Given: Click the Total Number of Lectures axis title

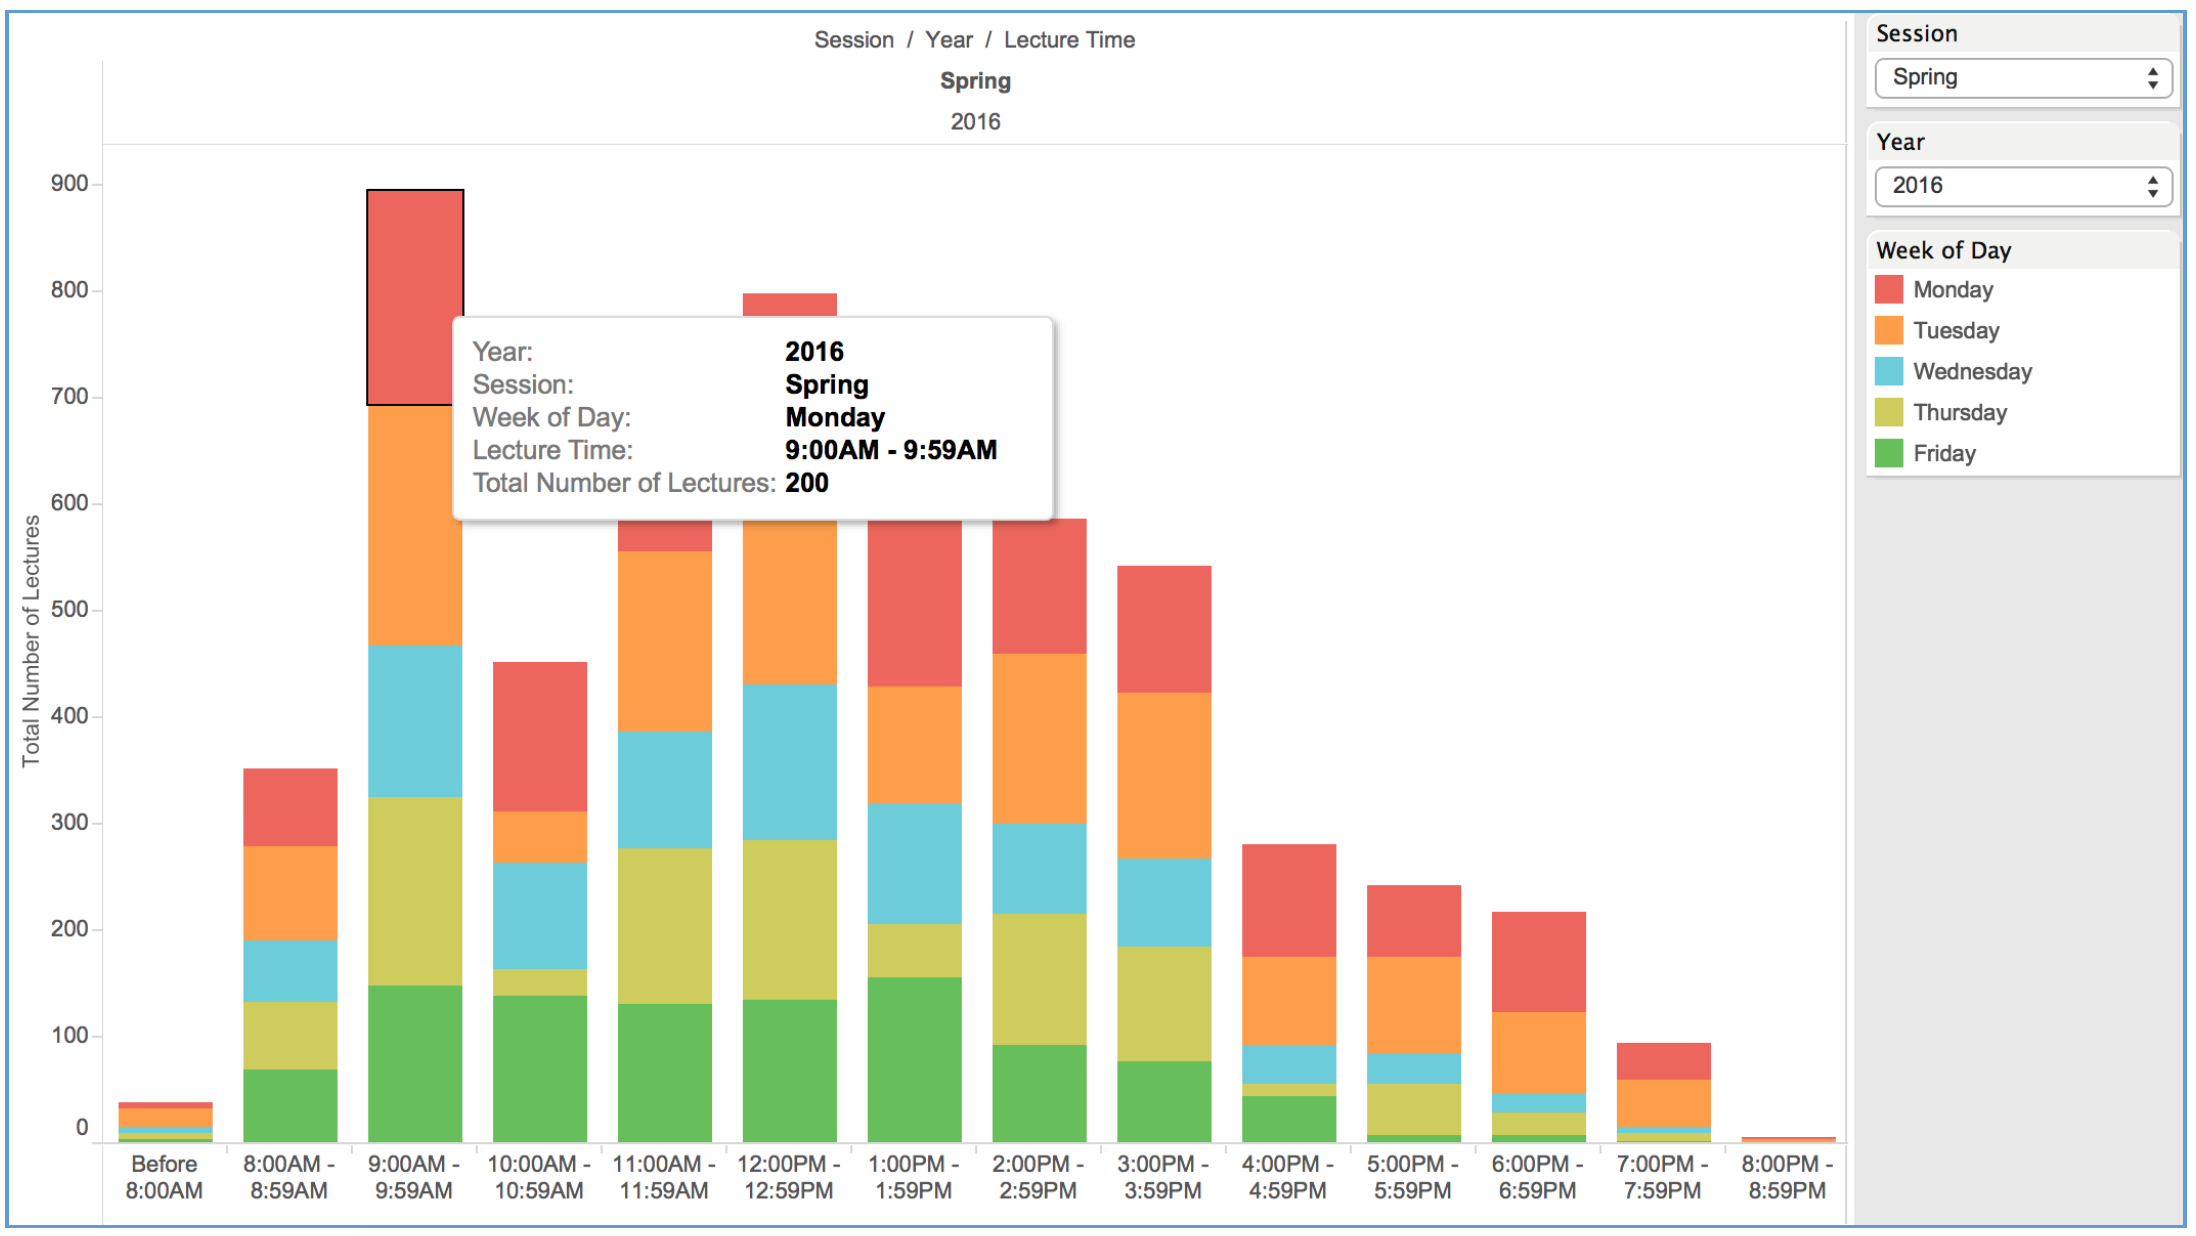Looking at the screenshot, I should point(31,641).
